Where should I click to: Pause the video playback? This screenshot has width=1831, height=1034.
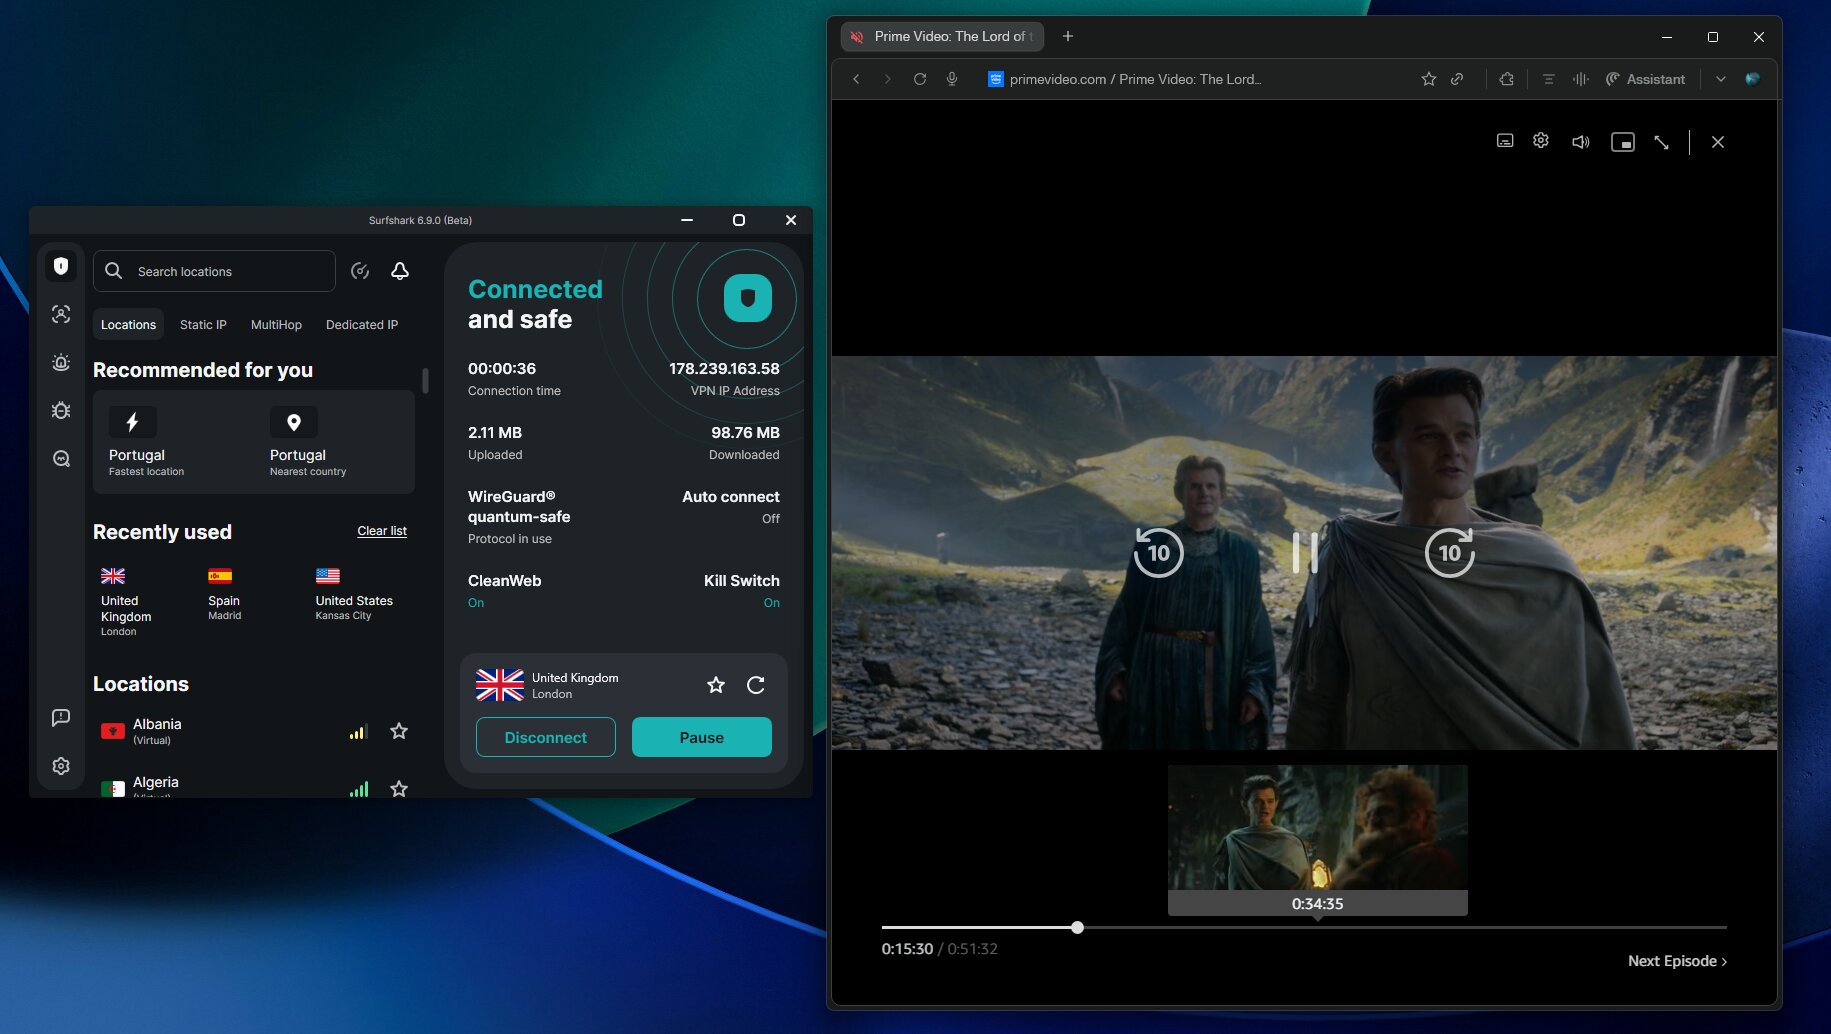1305,552
